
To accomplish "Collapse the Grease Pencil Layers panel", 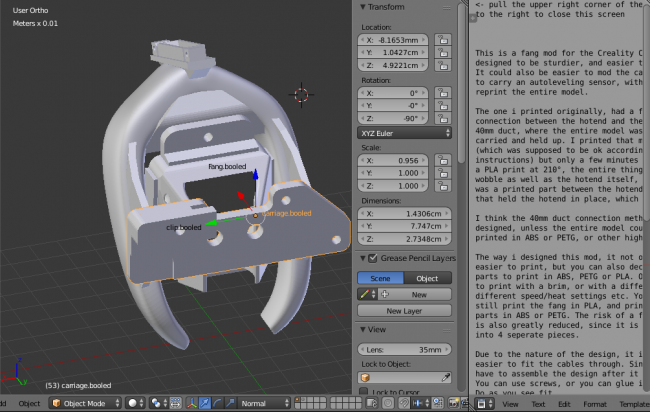I will (363, 258).
